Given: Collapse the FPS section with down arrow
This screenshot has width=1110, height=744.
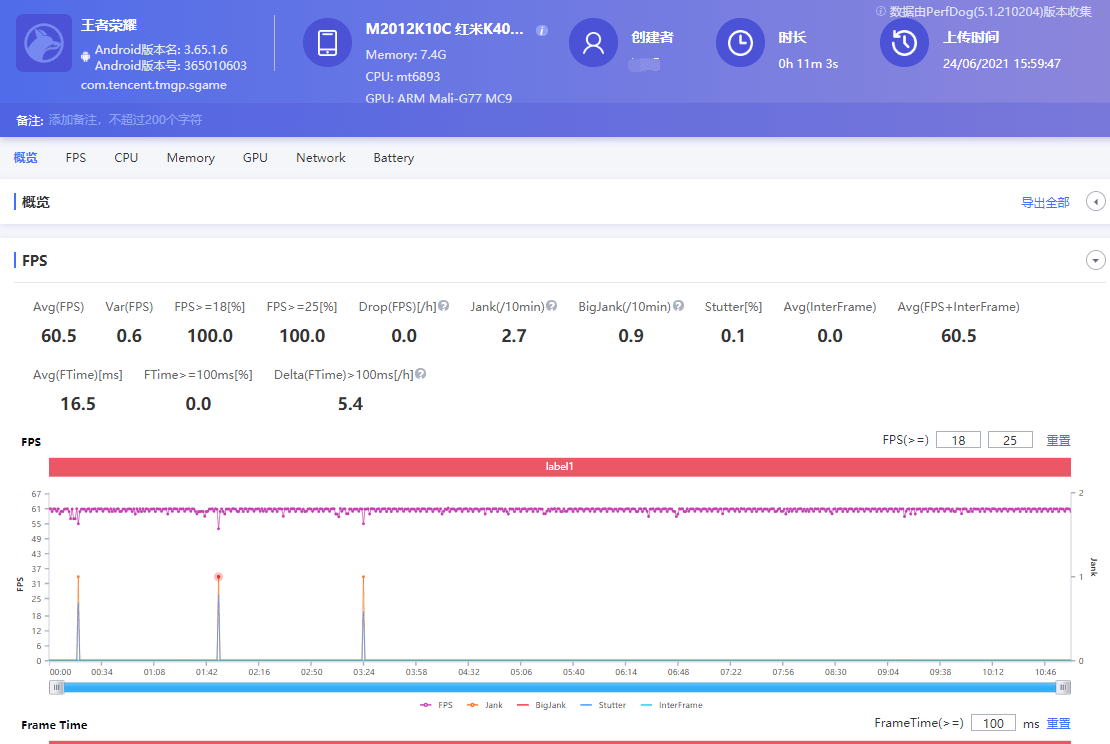Looking at the screenshot, I should pos(1095,261).
